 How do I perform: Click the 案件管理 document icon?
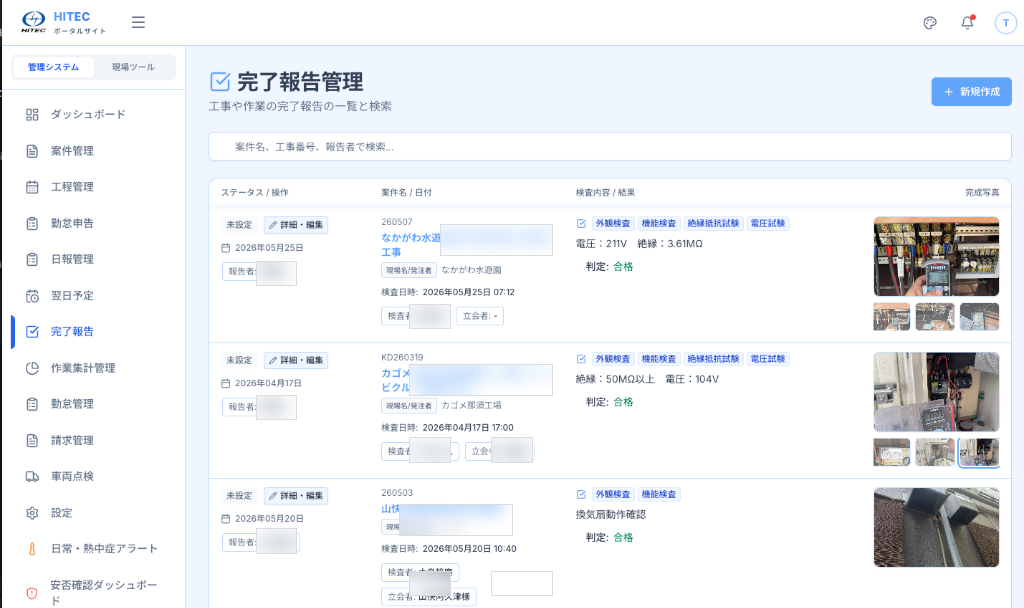click(32, 152)
